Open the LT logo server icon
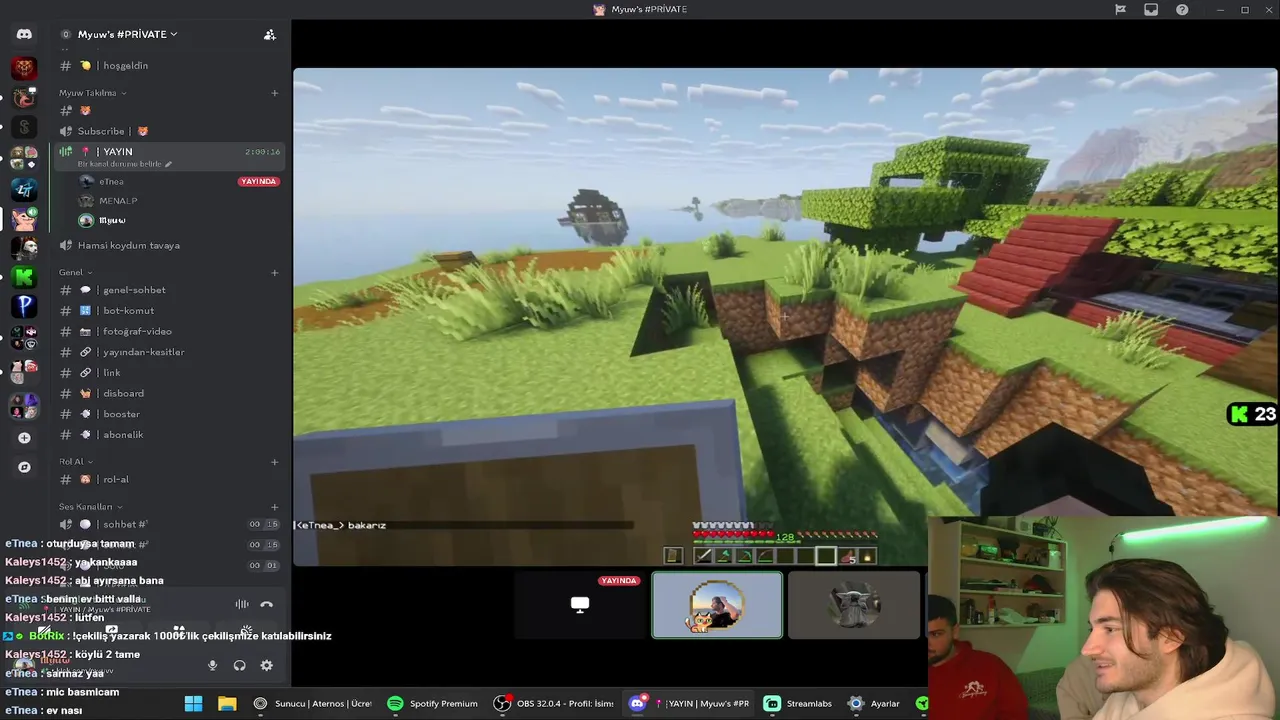This screenshot has height=720, width=1280. (x=24, y=188)
